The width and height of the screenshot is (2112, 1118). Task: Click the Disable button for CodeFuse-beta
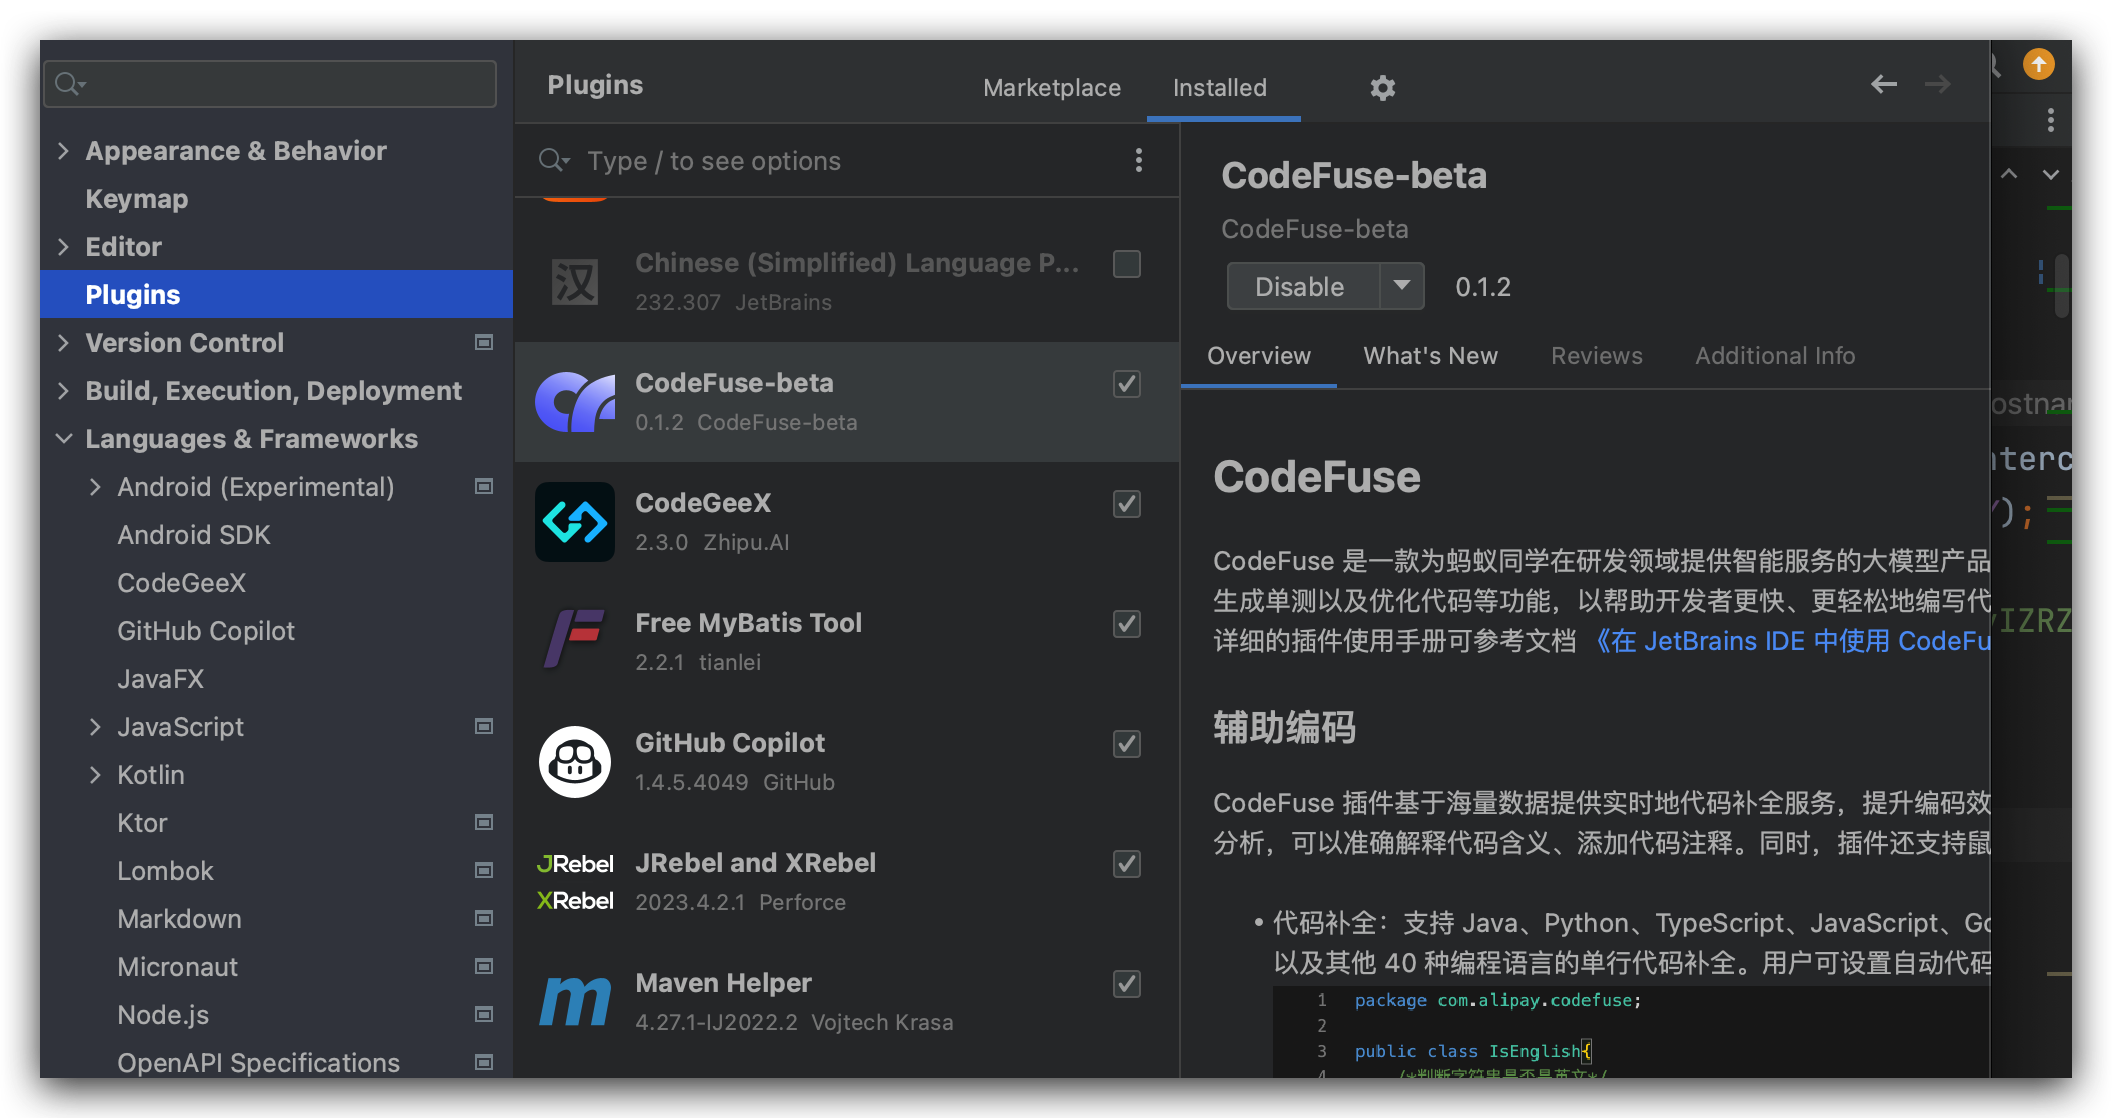click(1300, 286)
